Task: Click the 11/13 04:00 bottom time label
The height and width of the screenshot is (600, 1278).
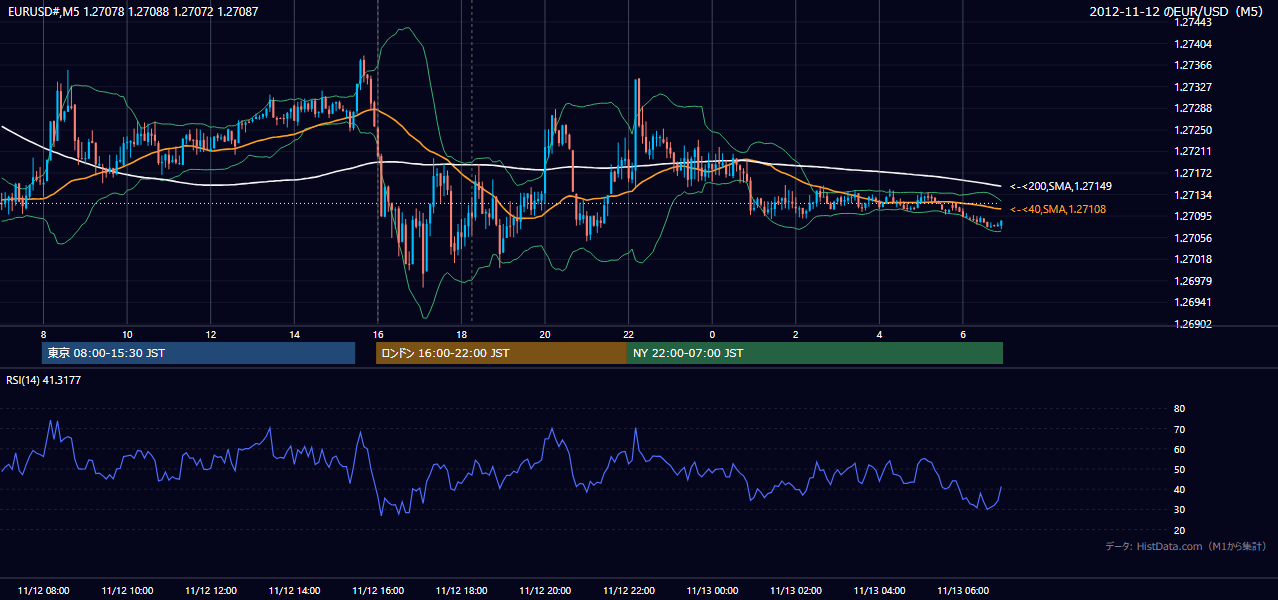Action: point(879,591)
